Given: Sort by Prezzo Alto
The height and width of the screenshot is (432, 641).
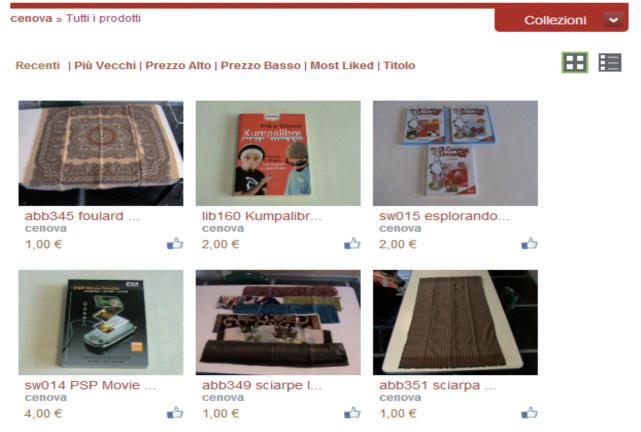Looking at the screenshot, I should tap(178, 65).
